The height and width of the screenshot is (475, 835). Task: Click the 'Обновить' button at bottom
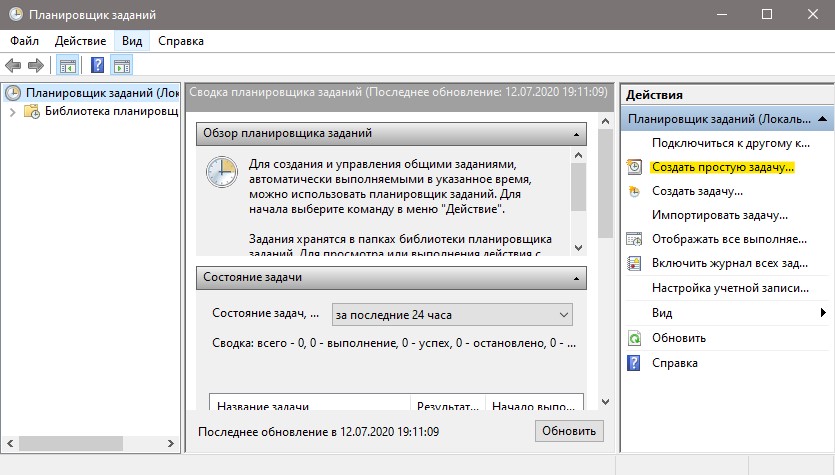click(x=569, y=431)
